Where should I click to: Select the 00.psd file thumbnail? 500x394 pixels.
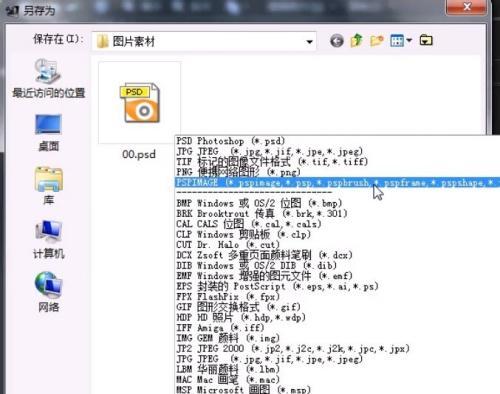point(140,103)
